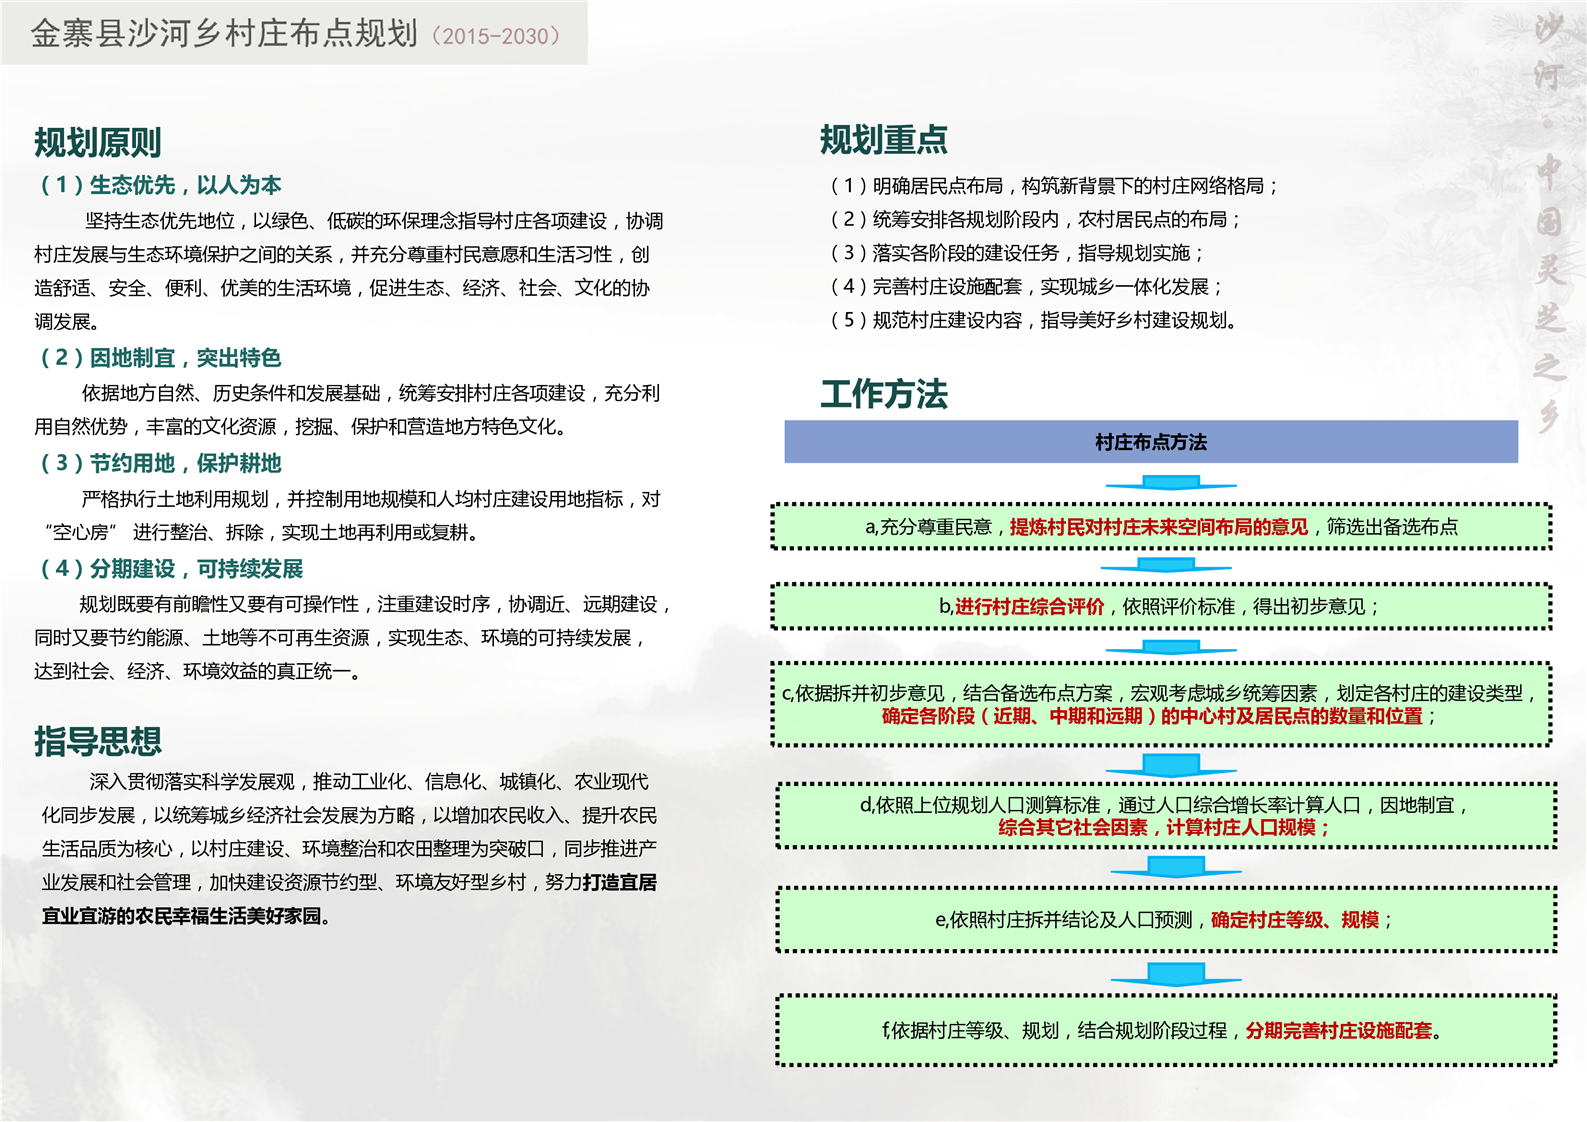
Task: Select subheading (2)因地制宜,突出特色
Action: coord(160,358)
